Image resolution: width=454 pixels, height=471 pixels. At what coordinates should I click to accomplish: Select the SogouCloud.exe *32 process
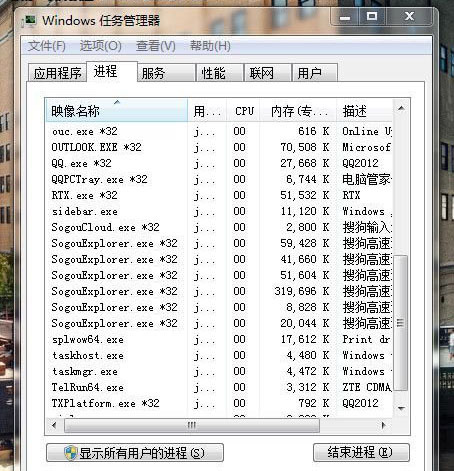219,227
